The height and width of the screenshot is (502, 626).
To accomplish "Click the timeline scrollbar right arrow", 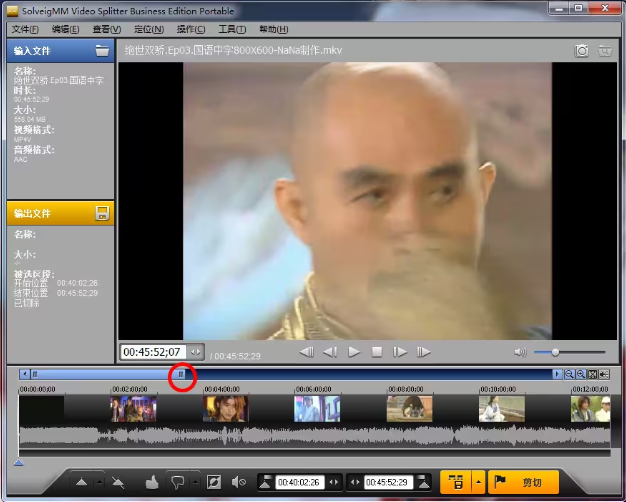I will click(x=557, y=374).
